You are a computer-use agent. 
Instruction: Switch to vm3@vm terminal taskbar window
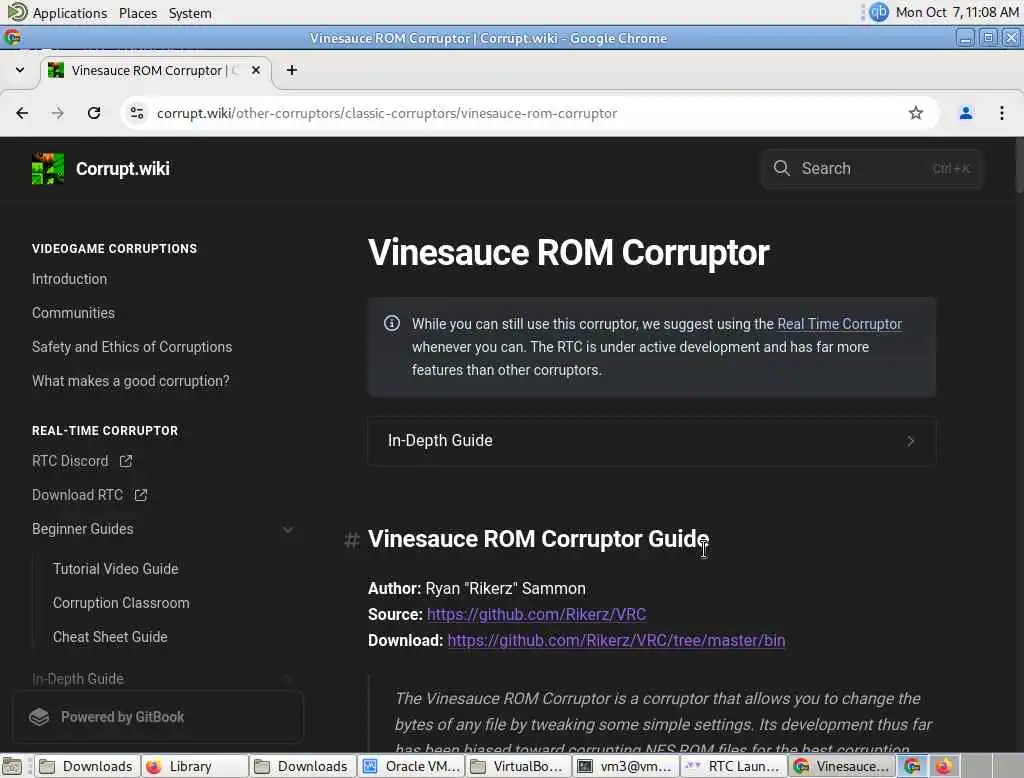[626, 766]
